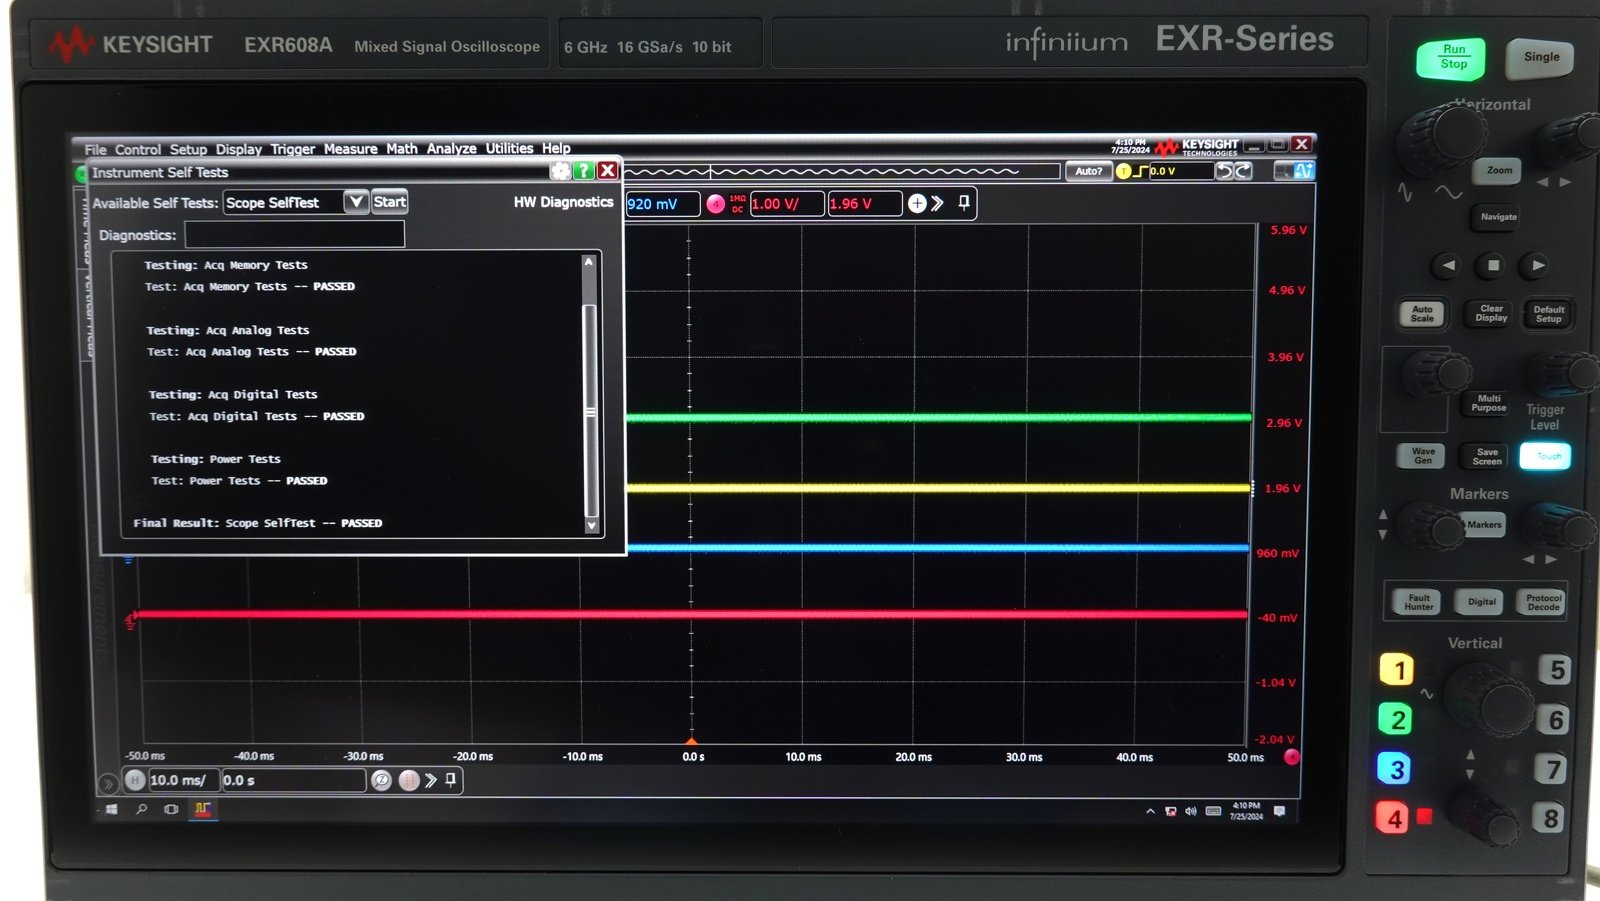Push the front panel Zoom button
Screen dimensions: 1600x901
(x=1498, y=171)
